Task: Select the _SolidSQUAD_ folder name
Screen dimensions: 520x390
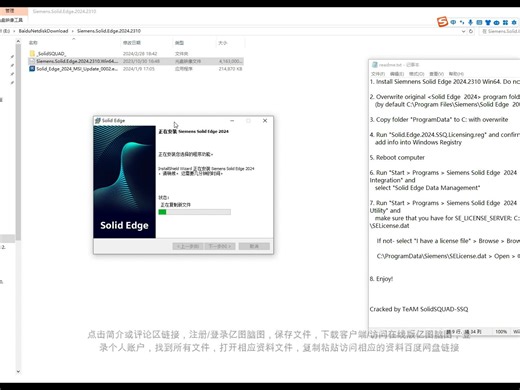Action: (x=51, y=53)
